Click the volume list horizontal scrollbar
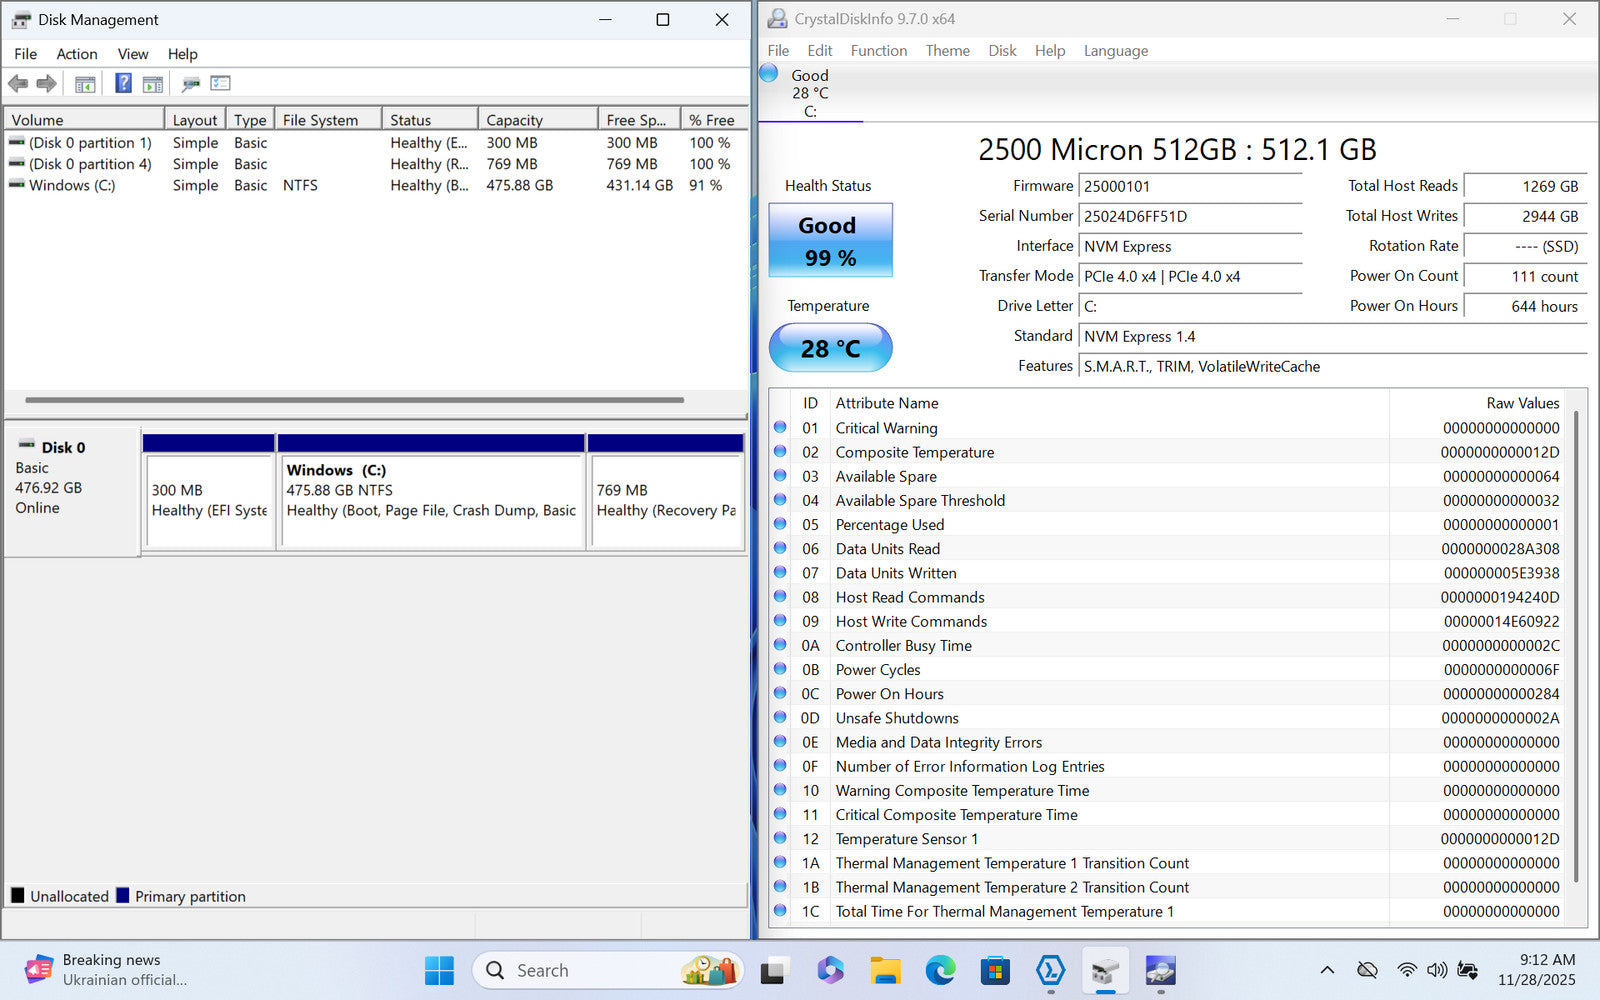The image size is (1600, 1000). tap(354, 400)
